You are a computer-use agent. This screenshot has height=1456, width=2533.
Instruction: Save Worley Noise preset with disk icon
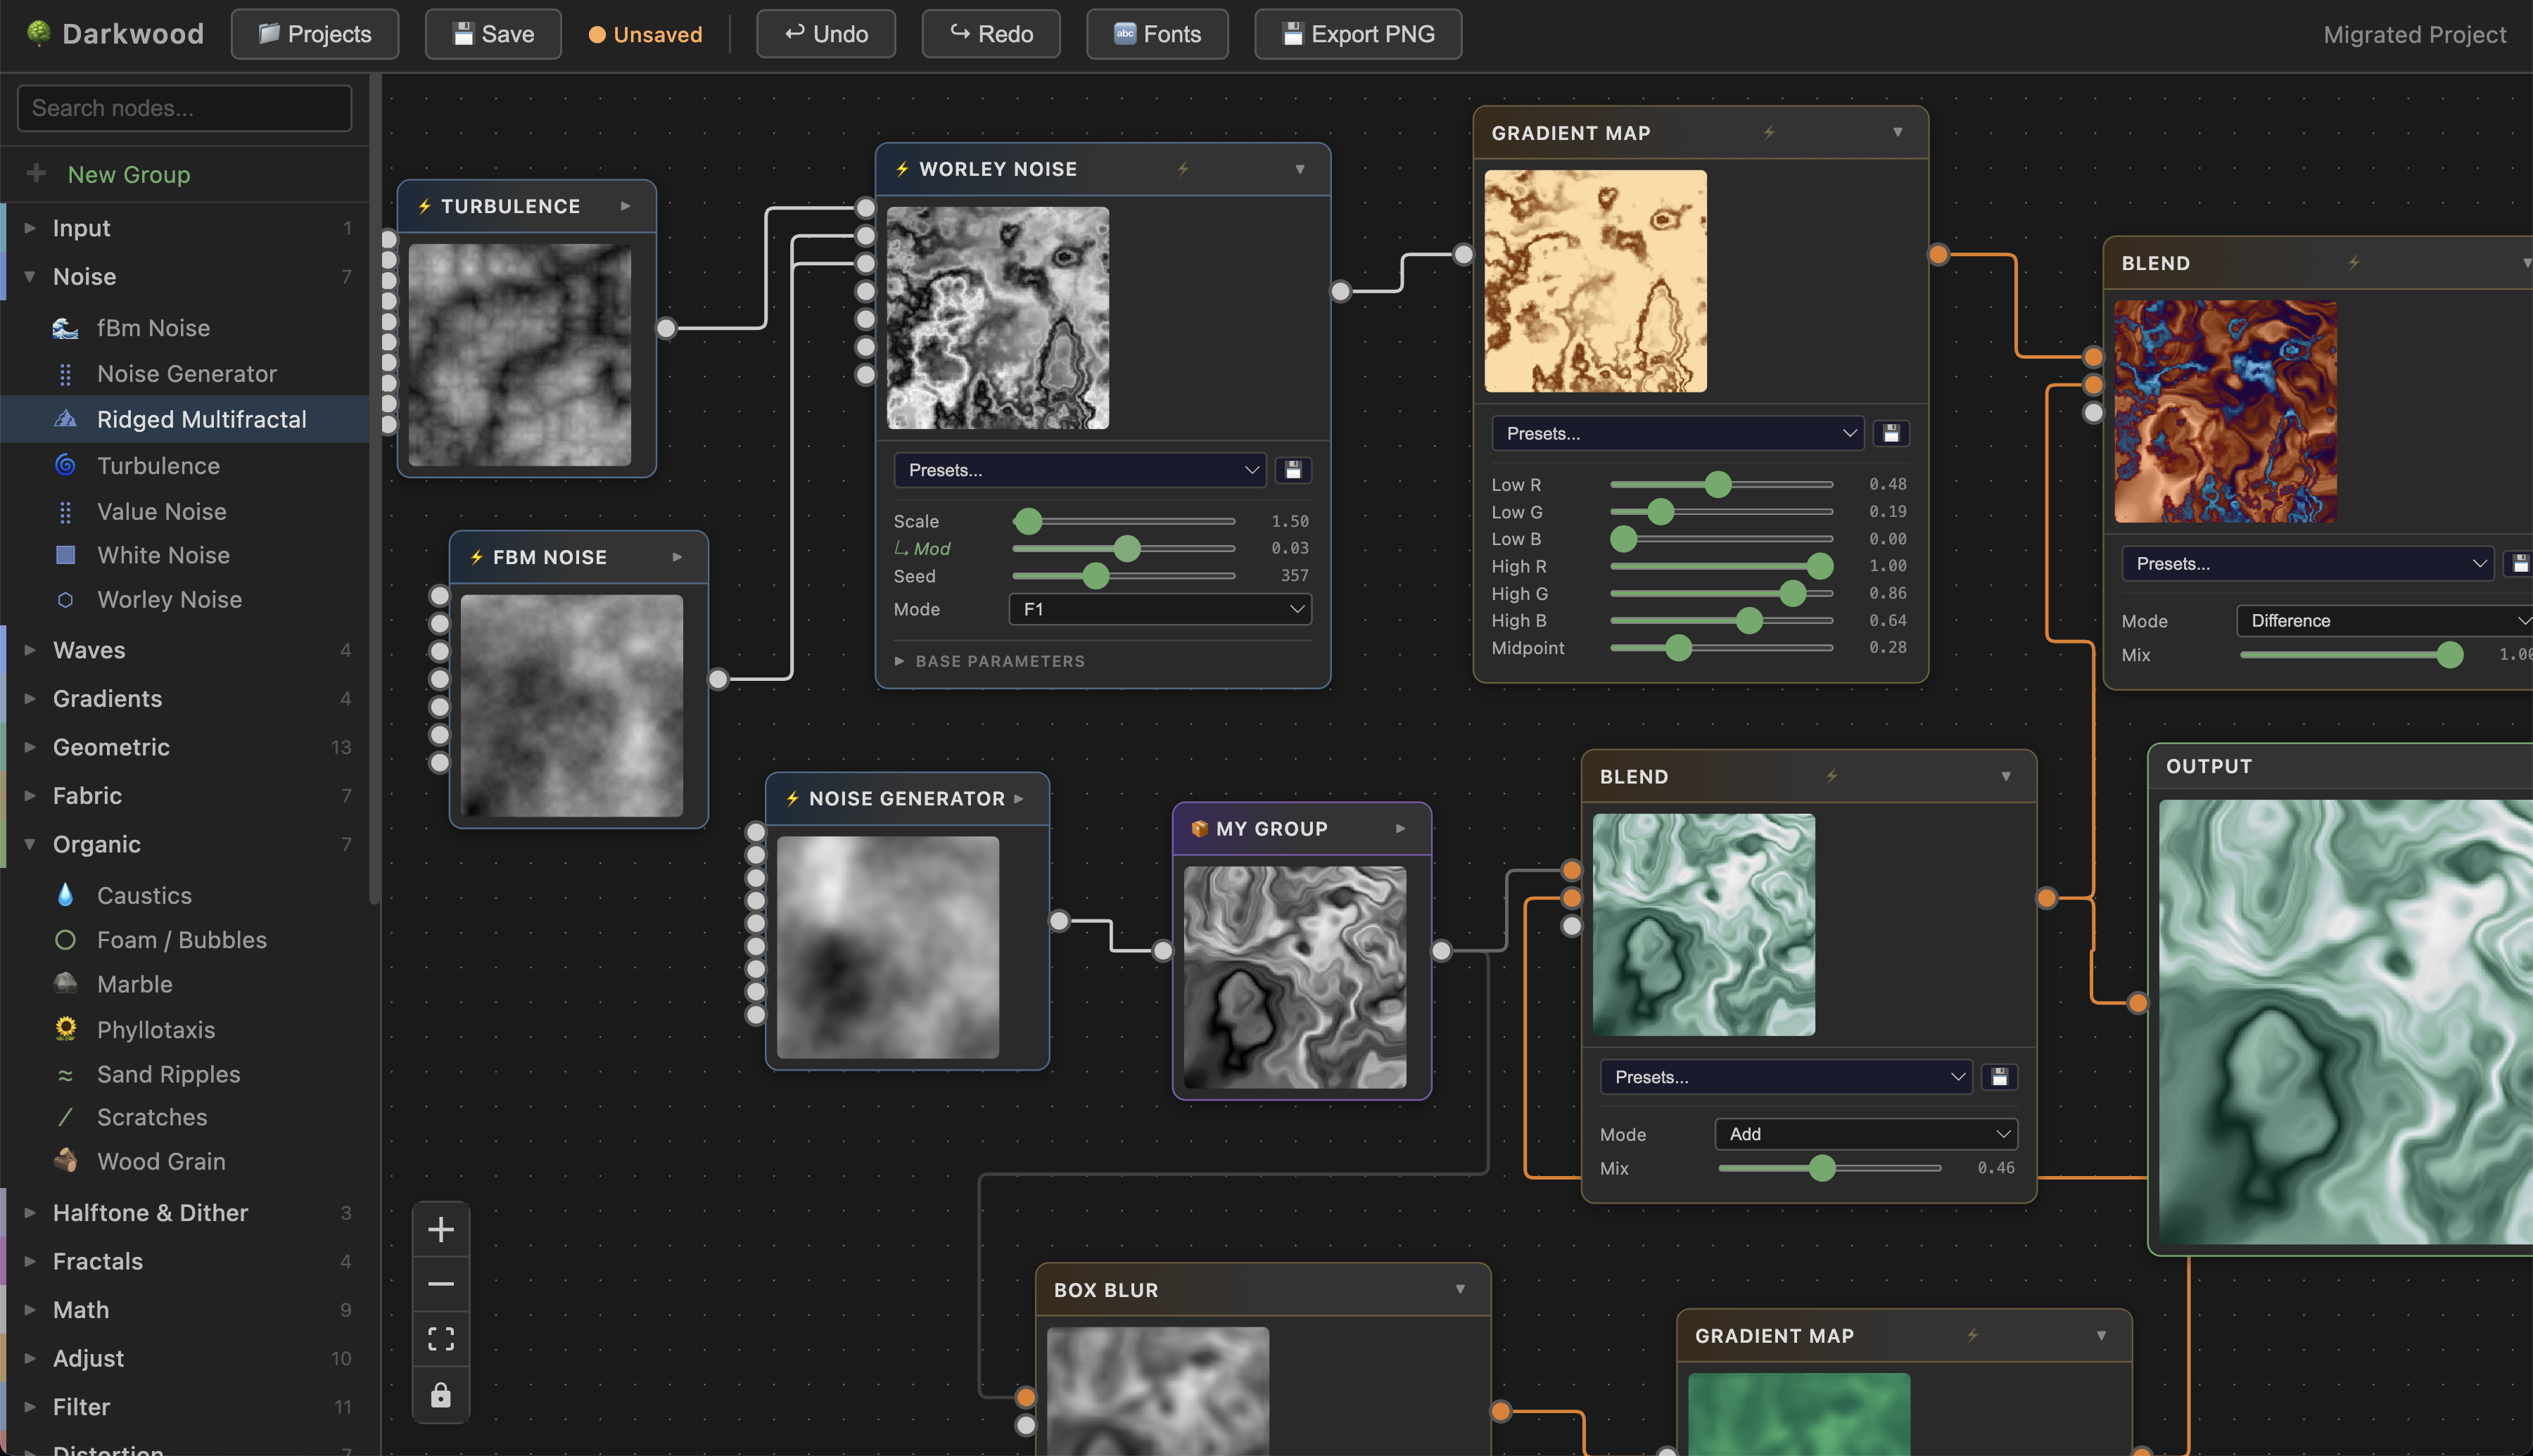point(1293,470)
